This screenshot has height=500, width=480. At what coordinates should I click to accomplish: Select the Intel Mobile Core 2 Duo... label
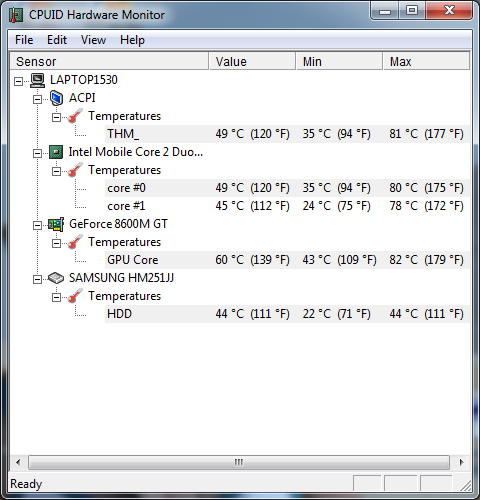136,152
